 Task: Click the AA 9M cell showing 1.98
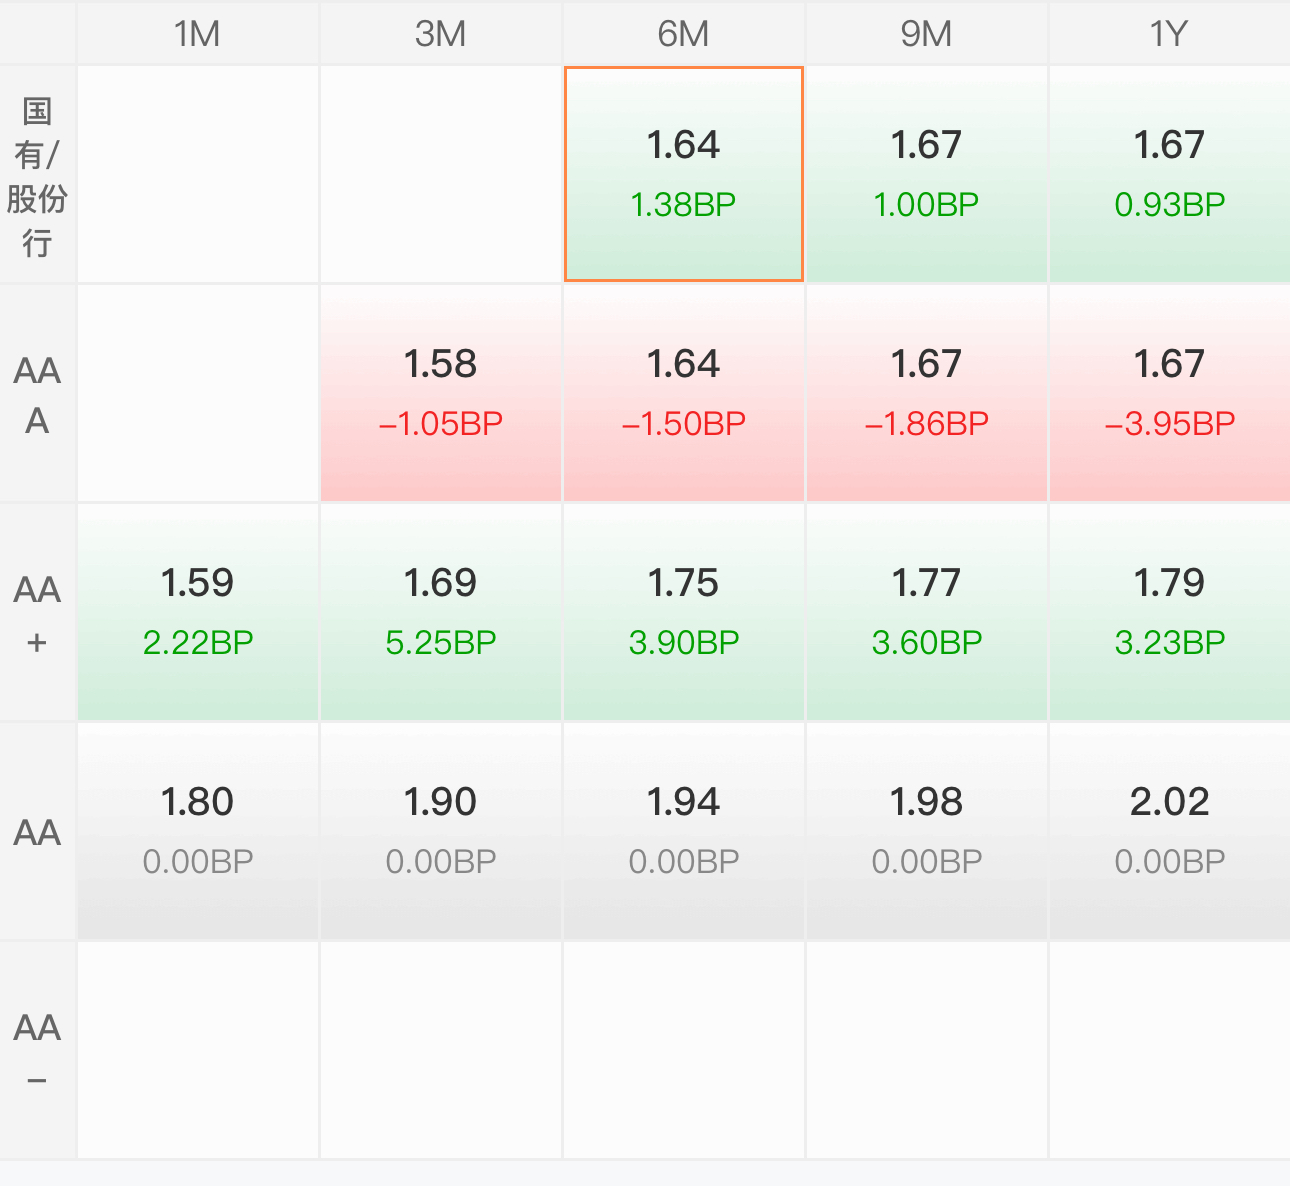coord(927,832)
